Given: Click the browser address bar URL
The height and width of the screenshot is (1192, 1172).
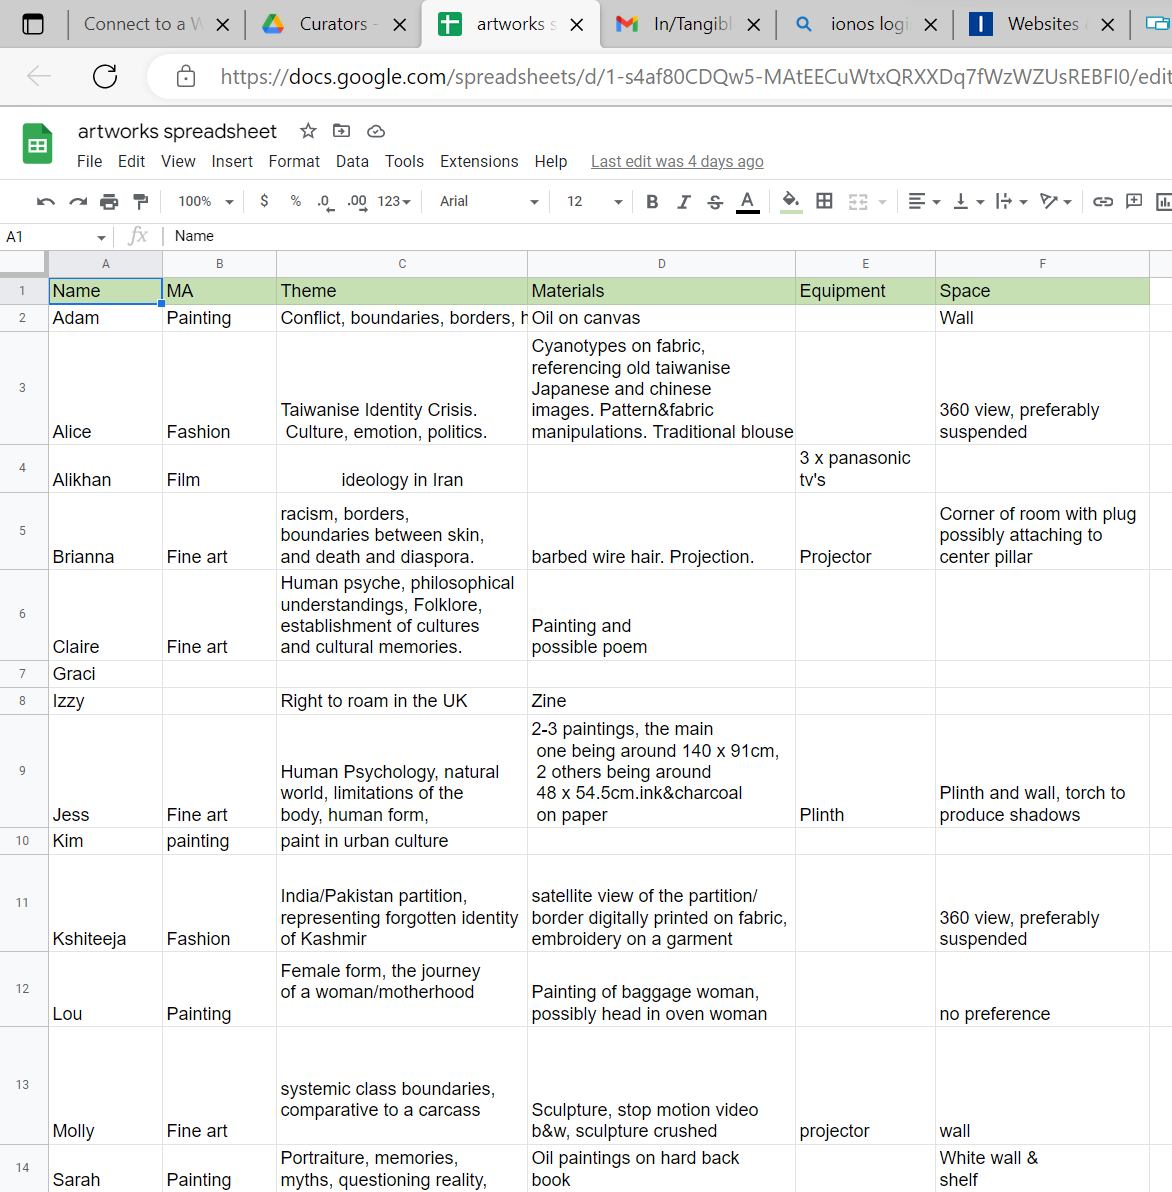Looking at the screenshot, I should coord(695,76).
